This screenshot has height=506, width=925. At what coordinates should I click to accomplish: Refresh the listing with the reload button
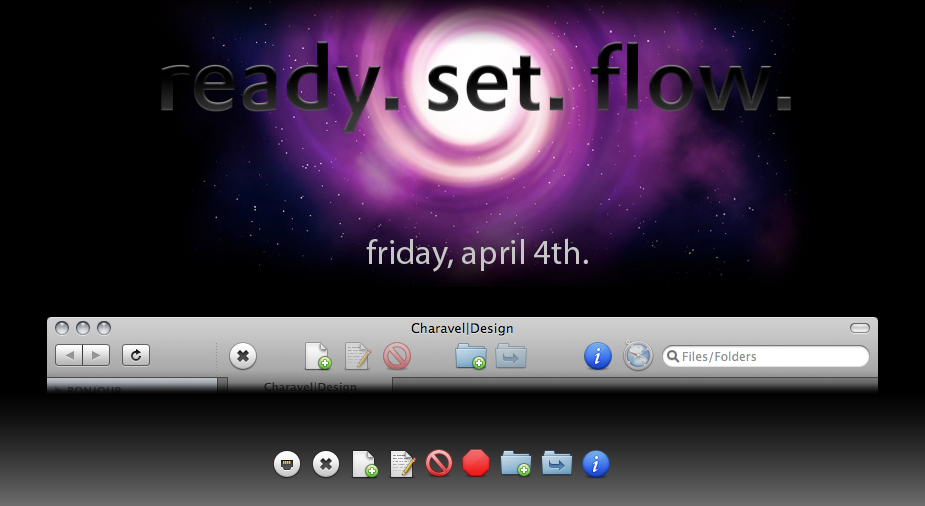coord(136,355)
